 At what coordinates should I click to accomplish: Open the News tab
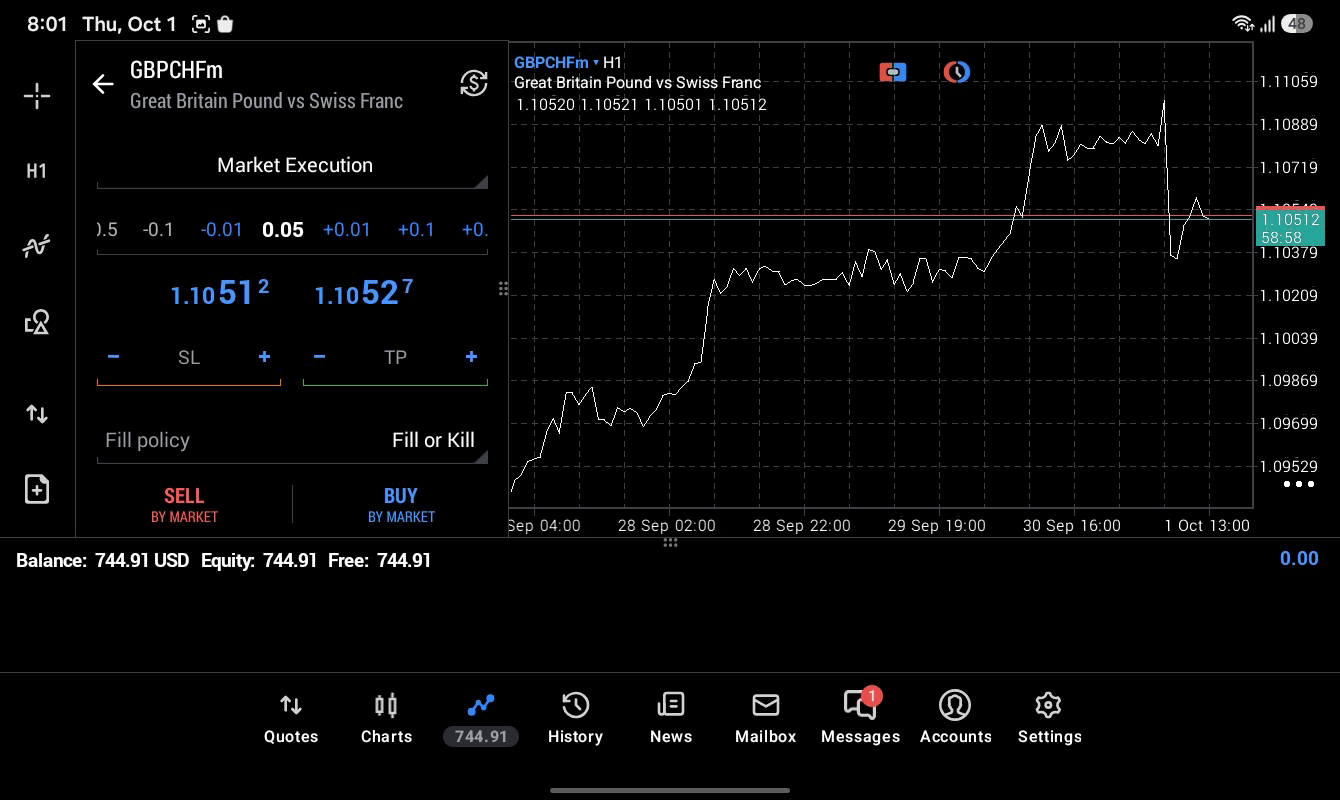(671, 720)
